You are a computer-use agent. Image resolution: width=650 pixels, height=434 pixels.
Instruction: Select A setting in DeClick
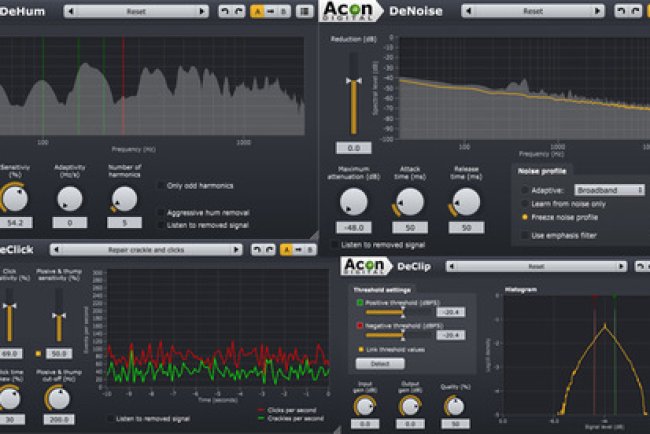point(286,250)
